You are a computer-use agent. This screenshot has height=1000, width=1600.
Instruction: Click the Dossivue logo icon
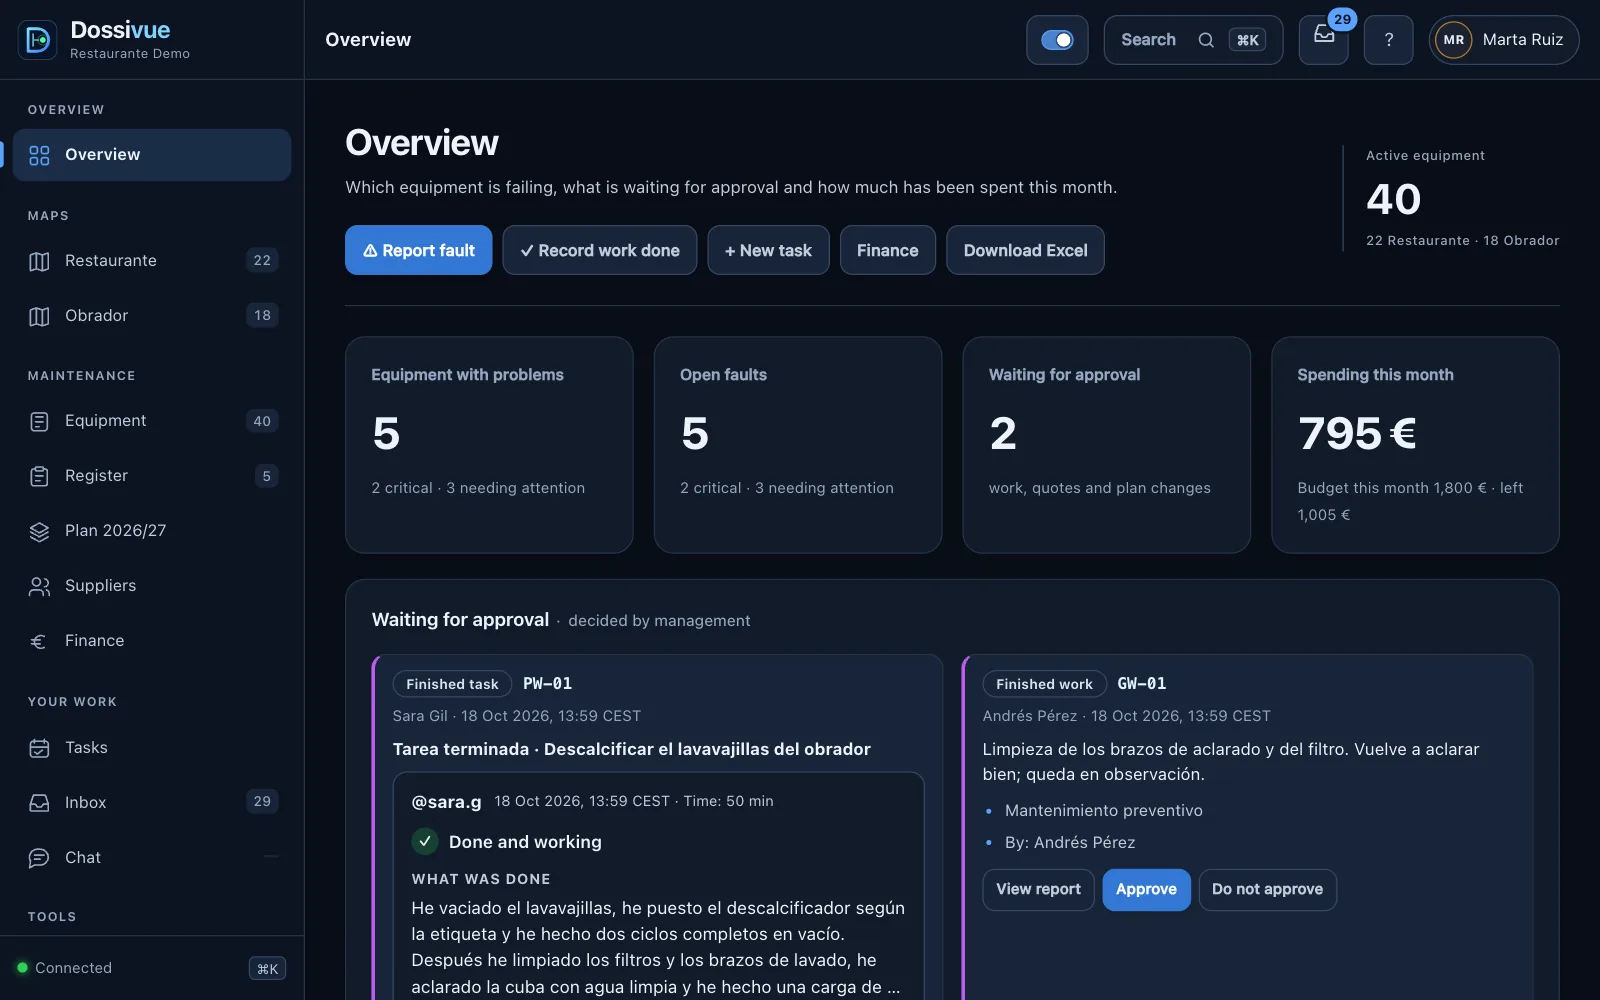click(x=38, y=40)
